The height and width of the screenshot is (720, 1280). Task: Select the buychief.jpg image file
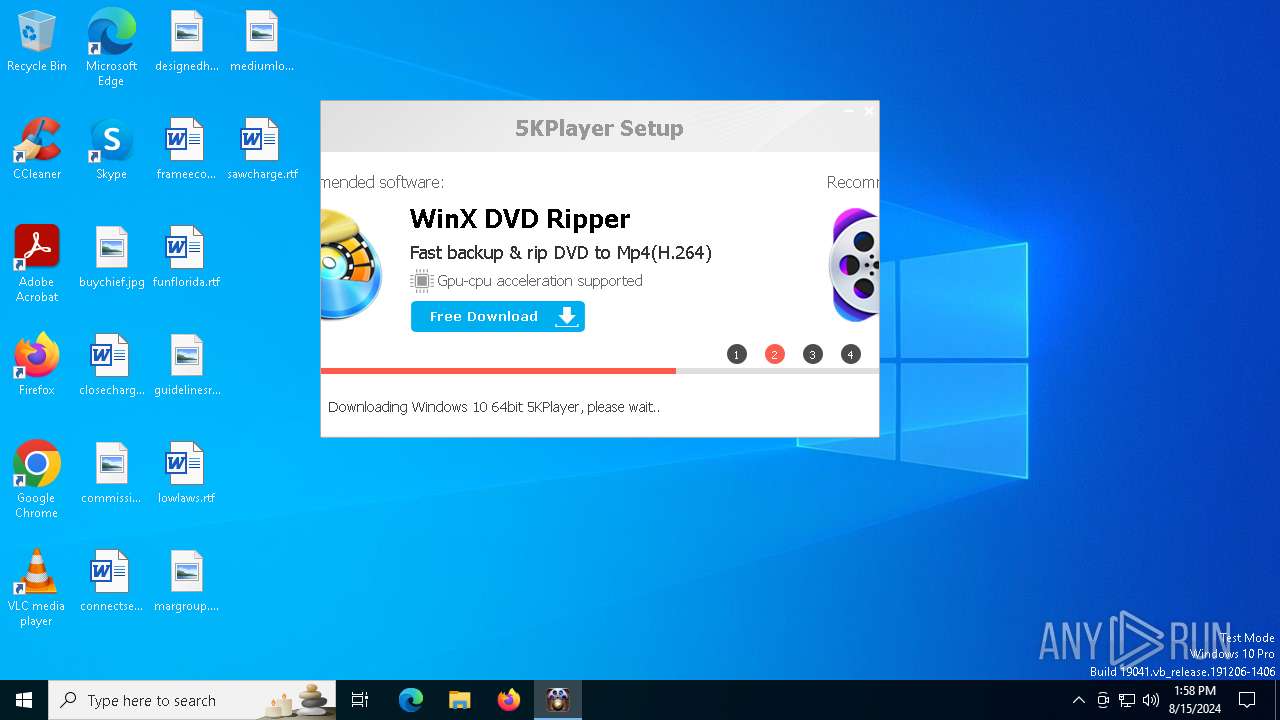tap(111, 258)
